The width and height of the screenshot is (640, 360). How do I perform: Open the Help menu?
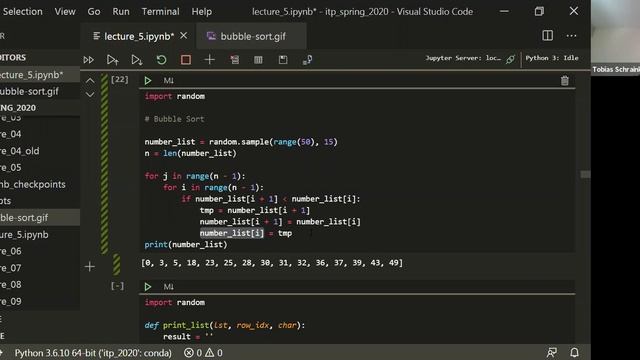click(x=202, y=11)
